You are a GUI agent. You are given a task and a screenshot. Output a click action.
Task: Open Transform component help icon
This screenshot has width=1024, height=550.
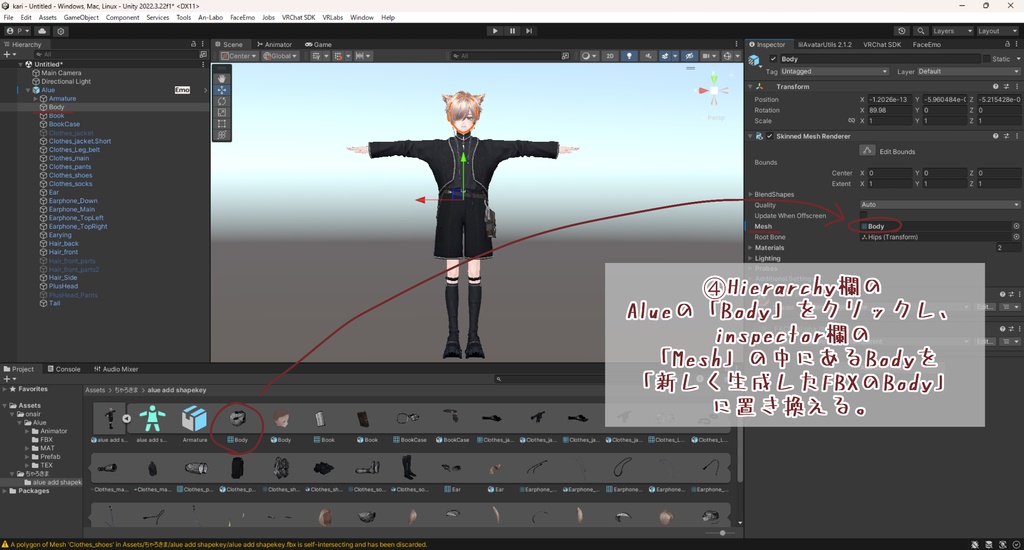coord(995,86)
